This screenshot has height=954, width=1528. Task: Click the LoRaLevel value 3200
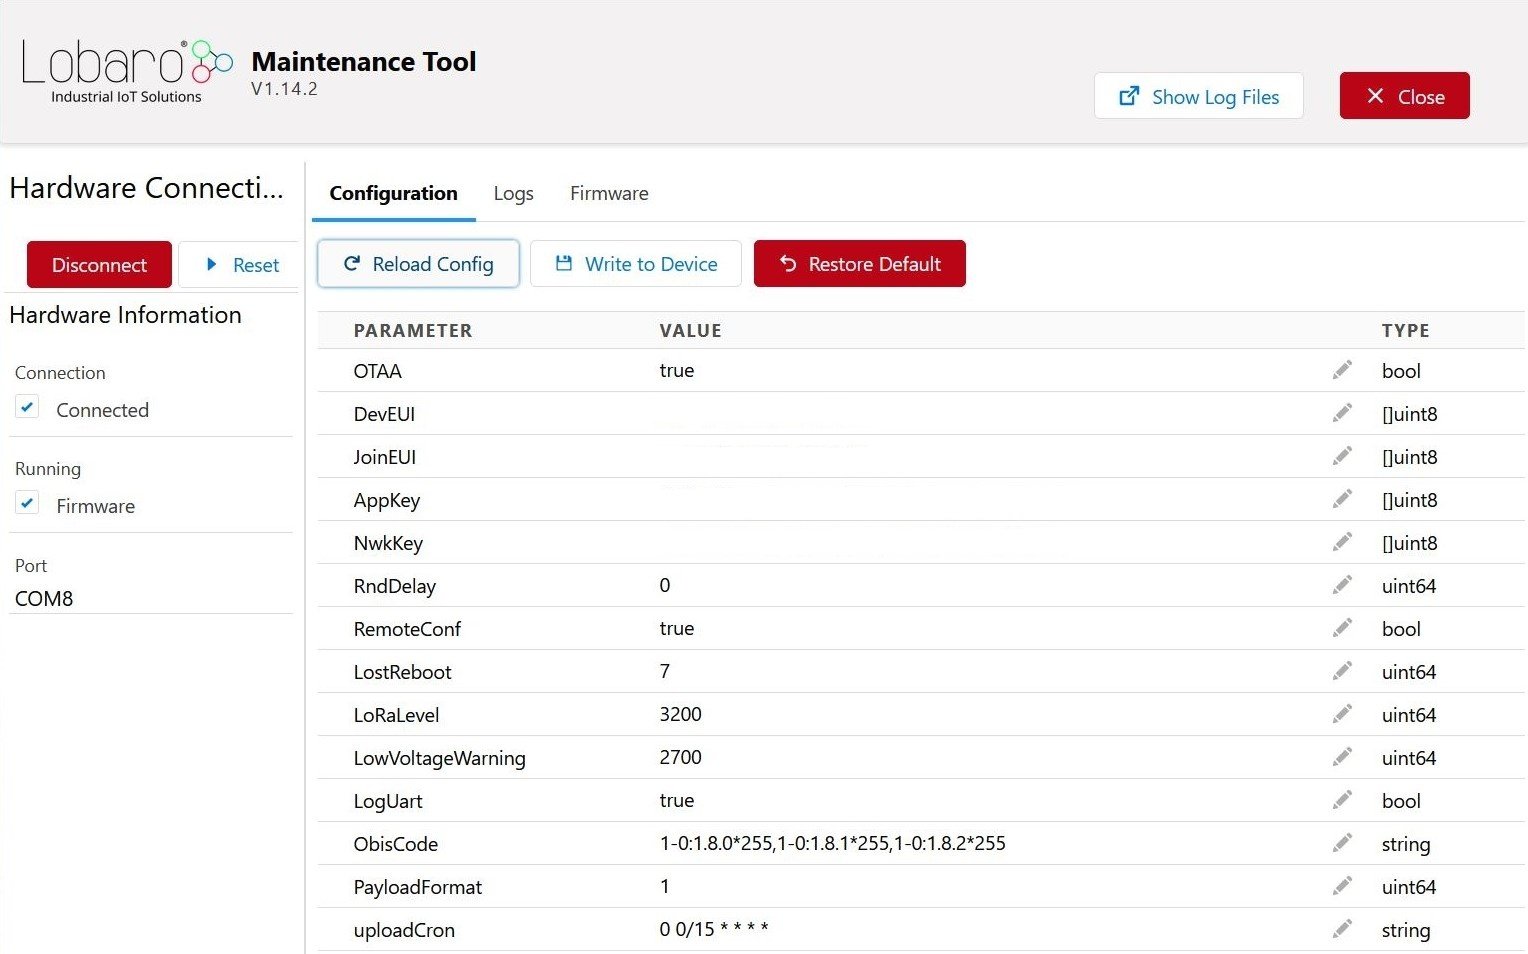pos(680,714)
